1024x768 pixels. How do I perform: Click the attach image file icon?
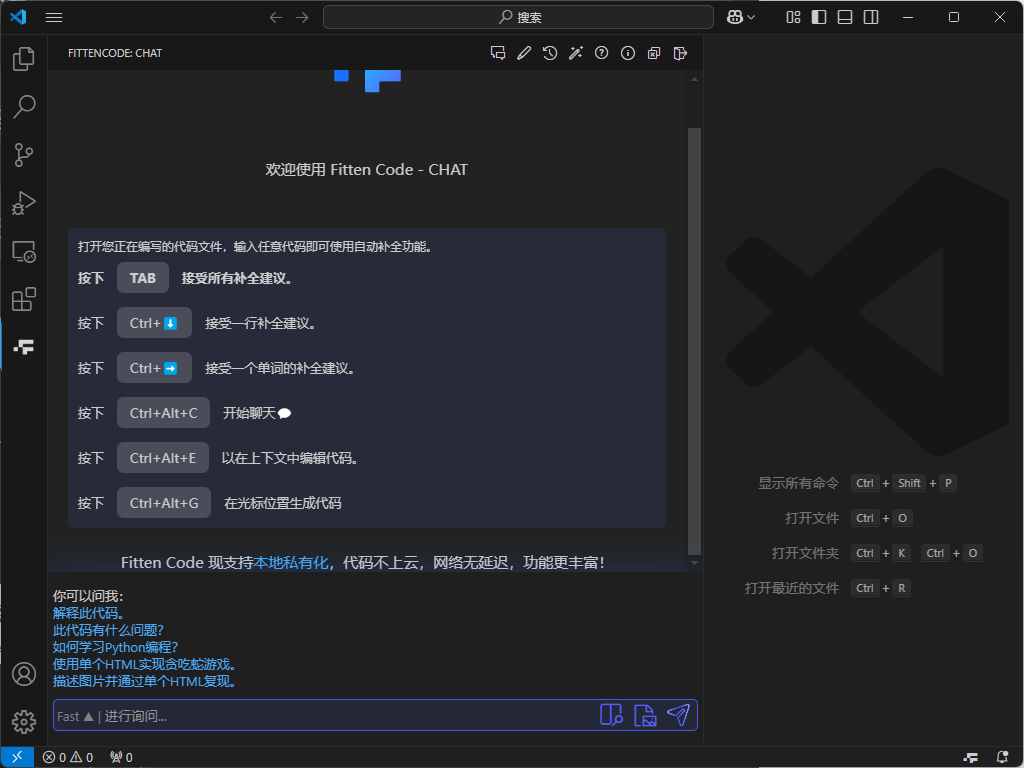(x=645, y=714)
